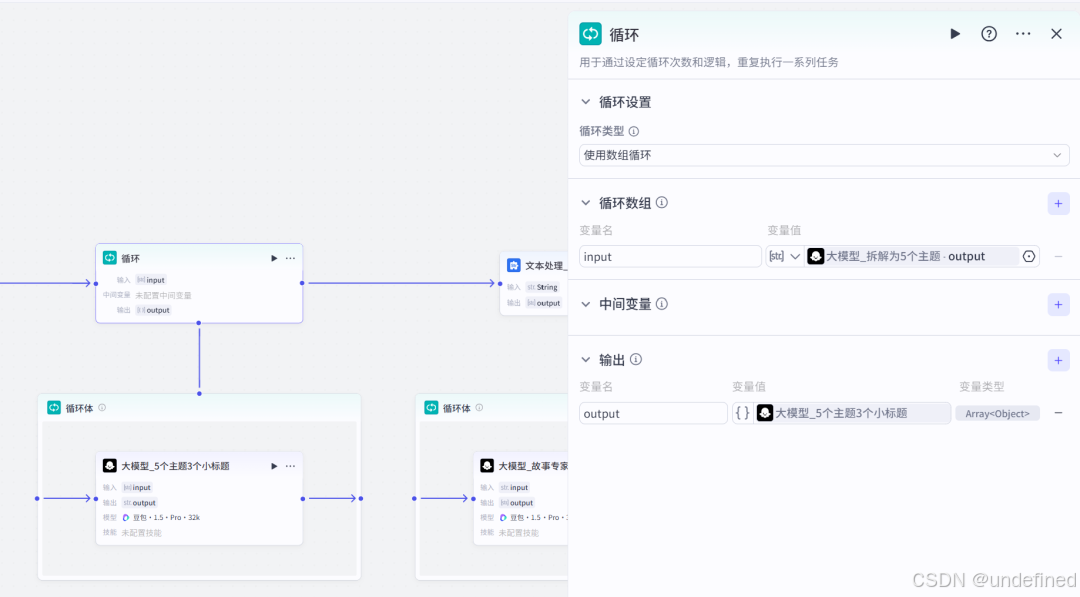Show info for left 循环体 container

coord(102,408)
